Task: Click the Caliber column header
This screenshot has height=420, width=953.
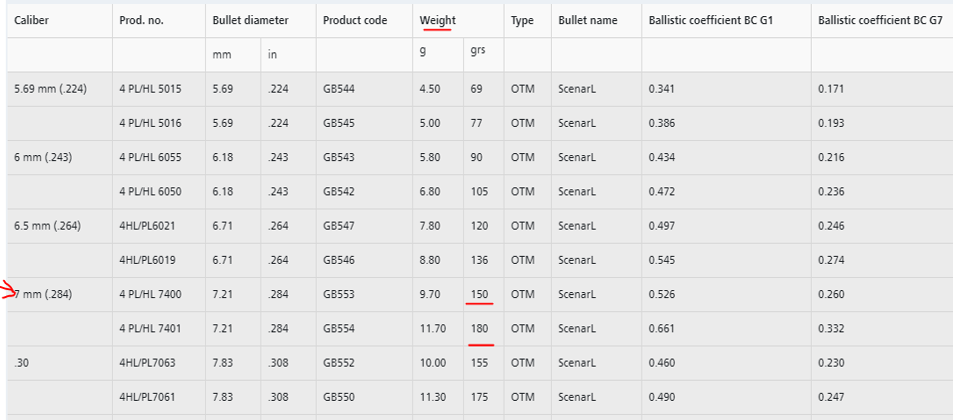Action: click(x=31, y=20)
